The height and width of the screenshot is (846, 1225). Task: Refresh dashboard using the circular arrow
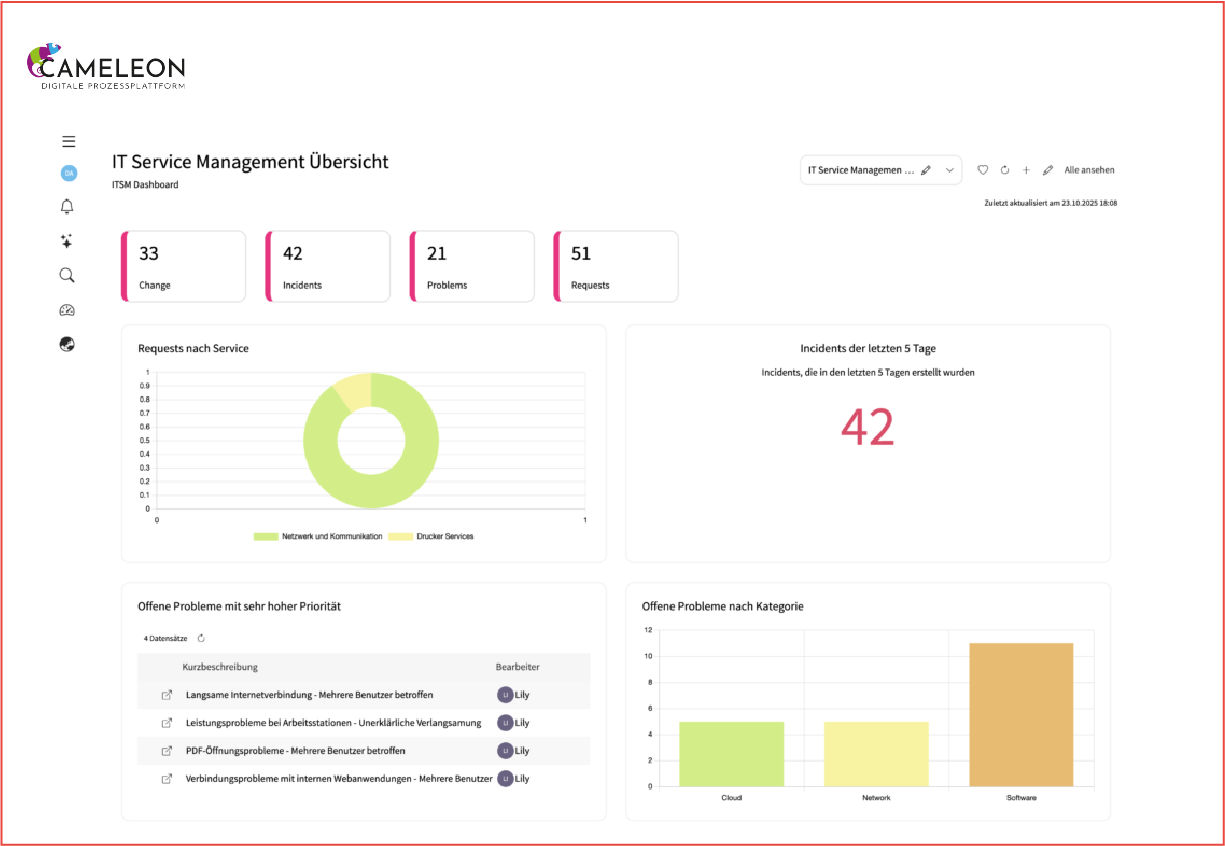pyautogui.click(x=1005, y=171)
